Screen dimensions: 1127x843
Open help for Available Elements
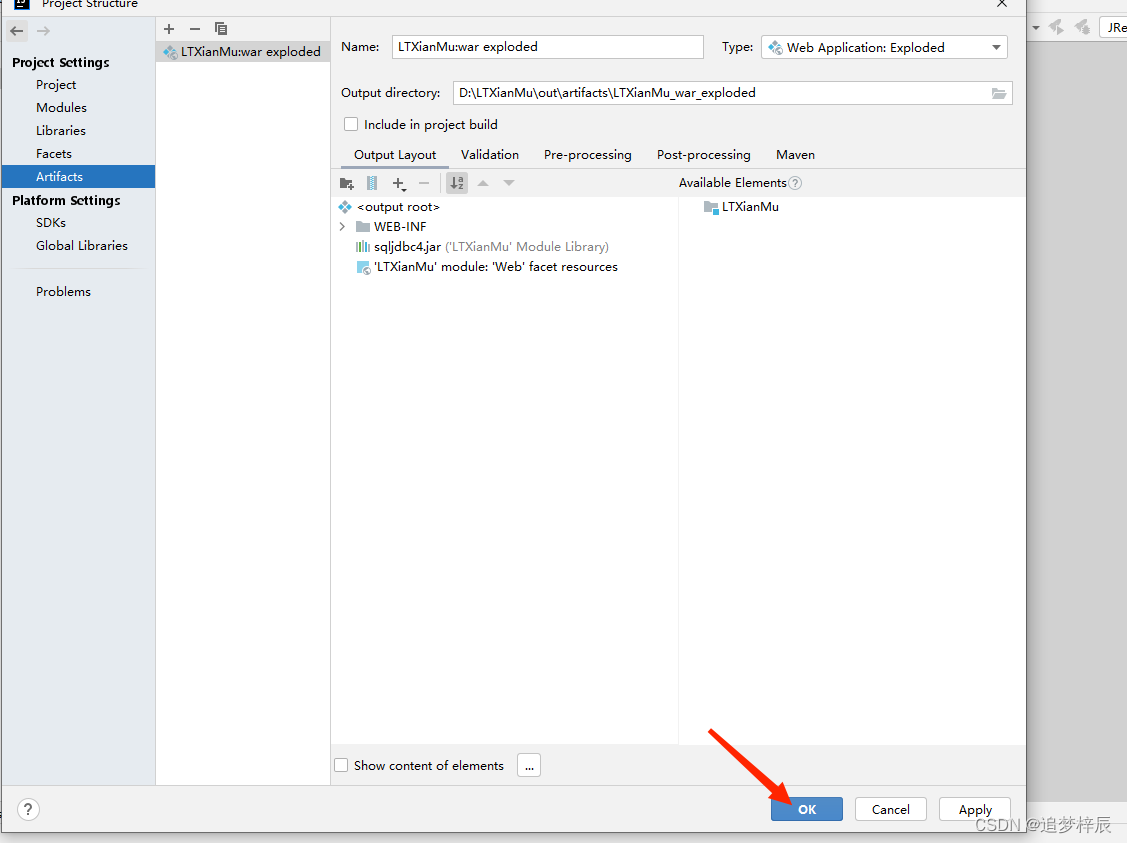click(795, 183)
